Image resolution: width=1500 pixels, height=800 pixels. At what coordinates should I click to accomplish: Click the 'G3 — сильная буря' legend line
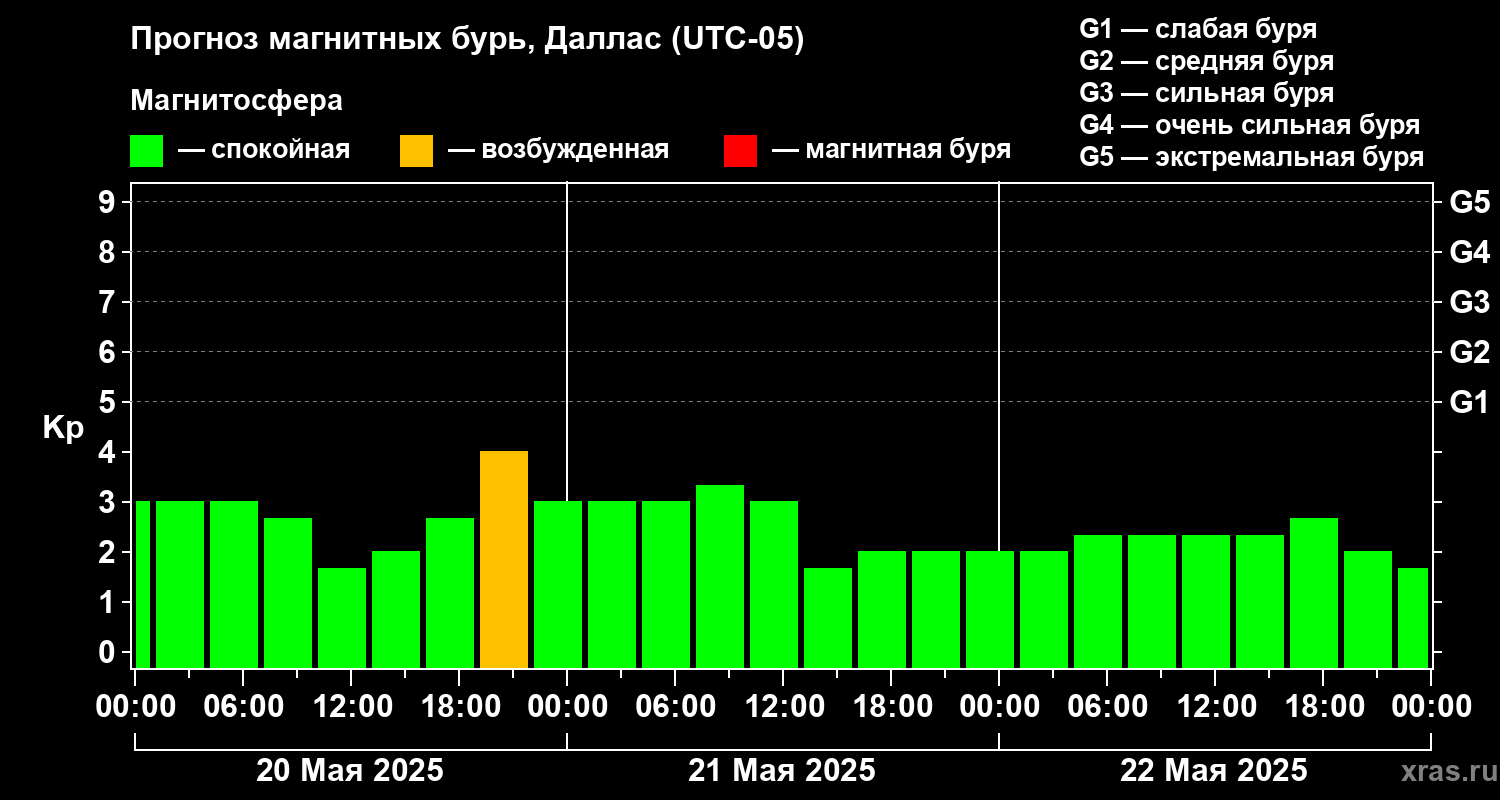(x=1206, y=93)
